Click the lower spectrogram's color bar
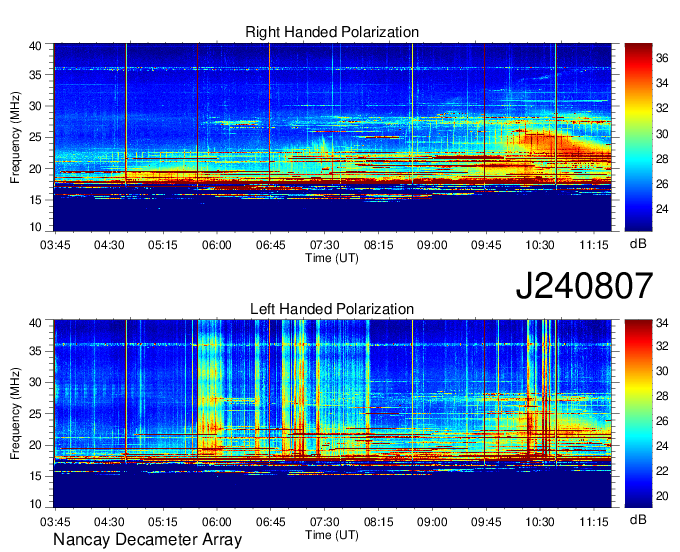Screen dimensions: 680x552 [x=638, y=414]
